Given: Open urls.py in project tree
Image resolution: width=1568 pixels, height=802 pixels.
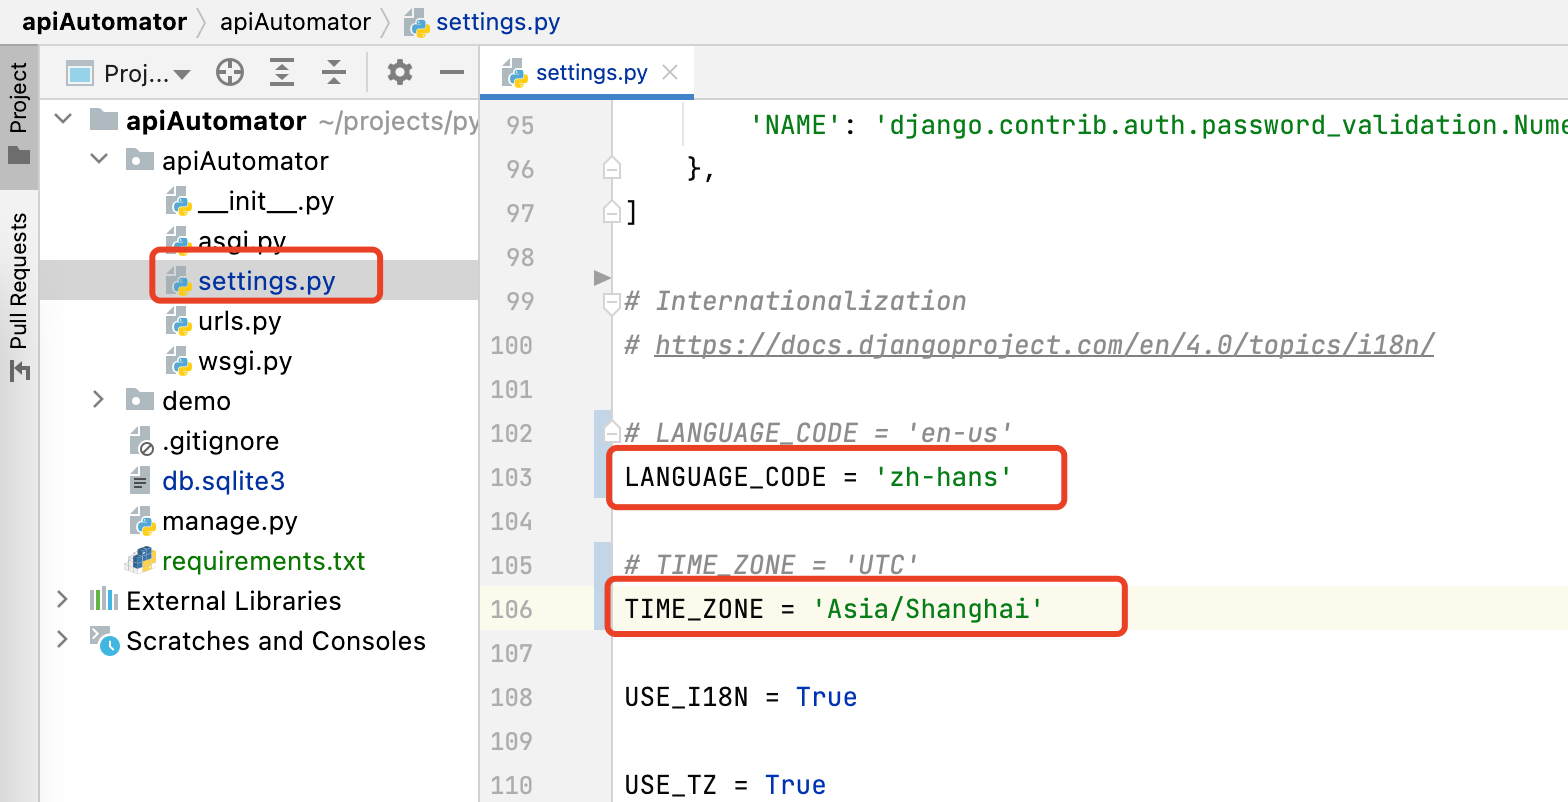Looking at the screenshot, I should 224,321.
